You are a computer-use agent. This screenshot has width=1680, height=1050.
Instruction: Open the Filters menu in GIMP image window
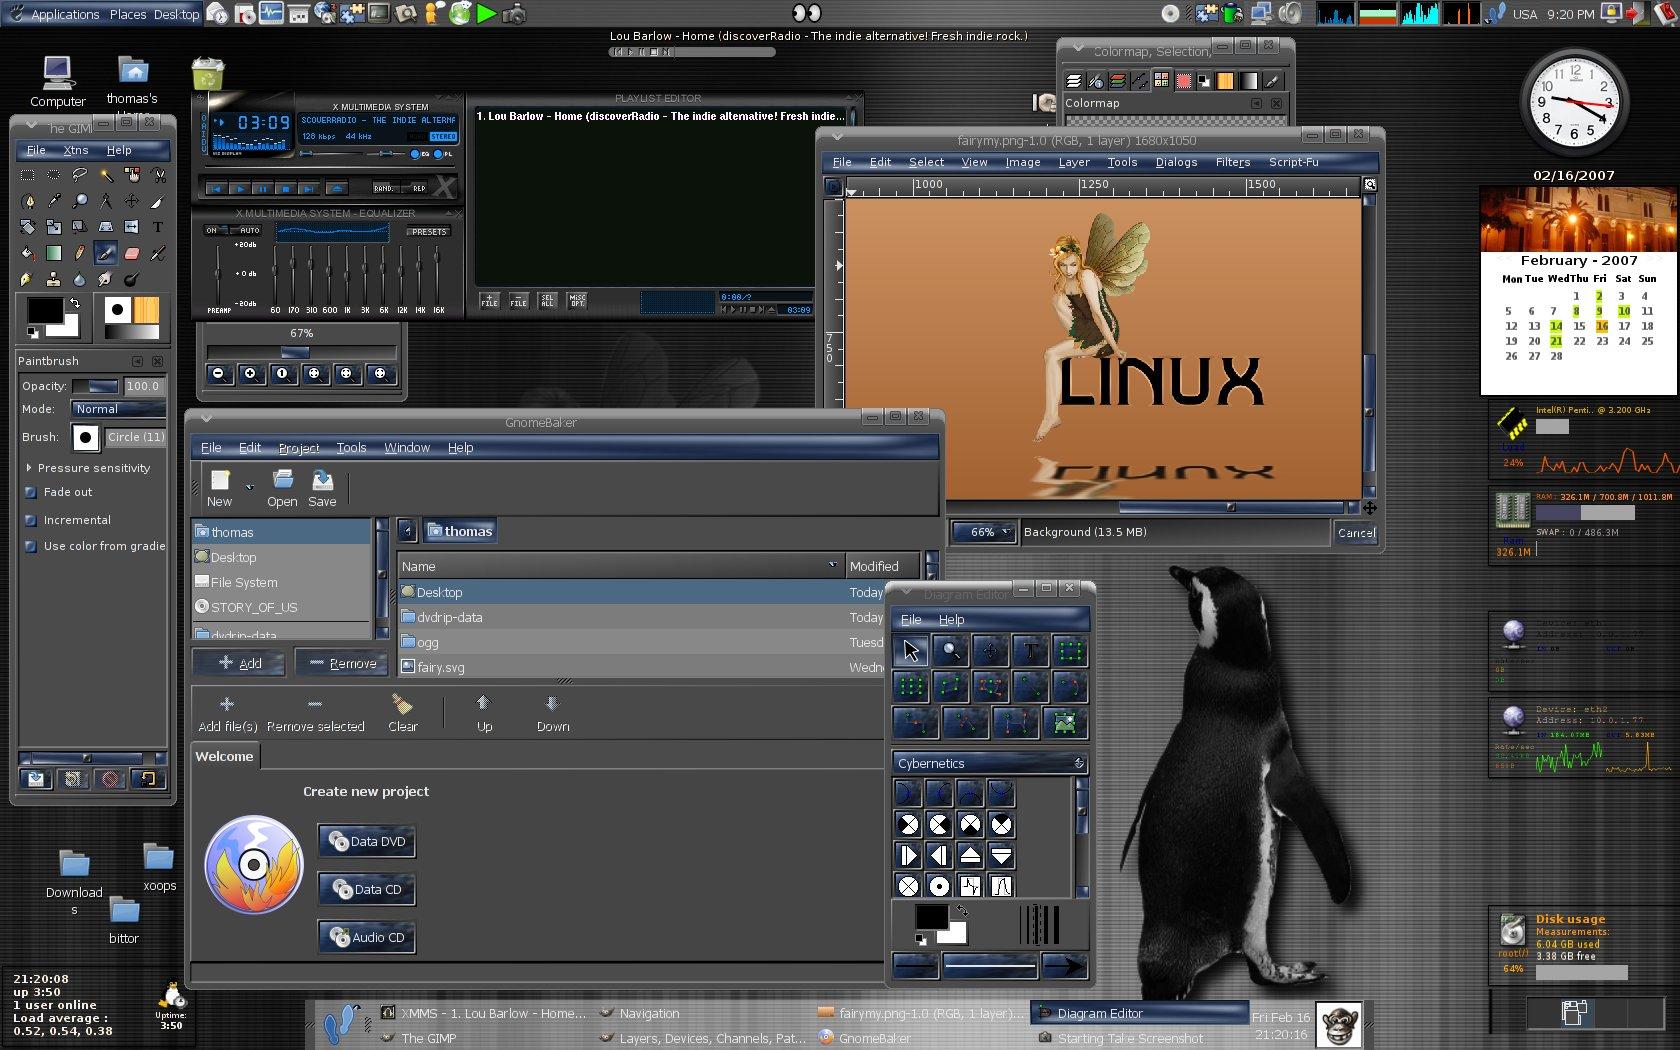[1232, 162]
